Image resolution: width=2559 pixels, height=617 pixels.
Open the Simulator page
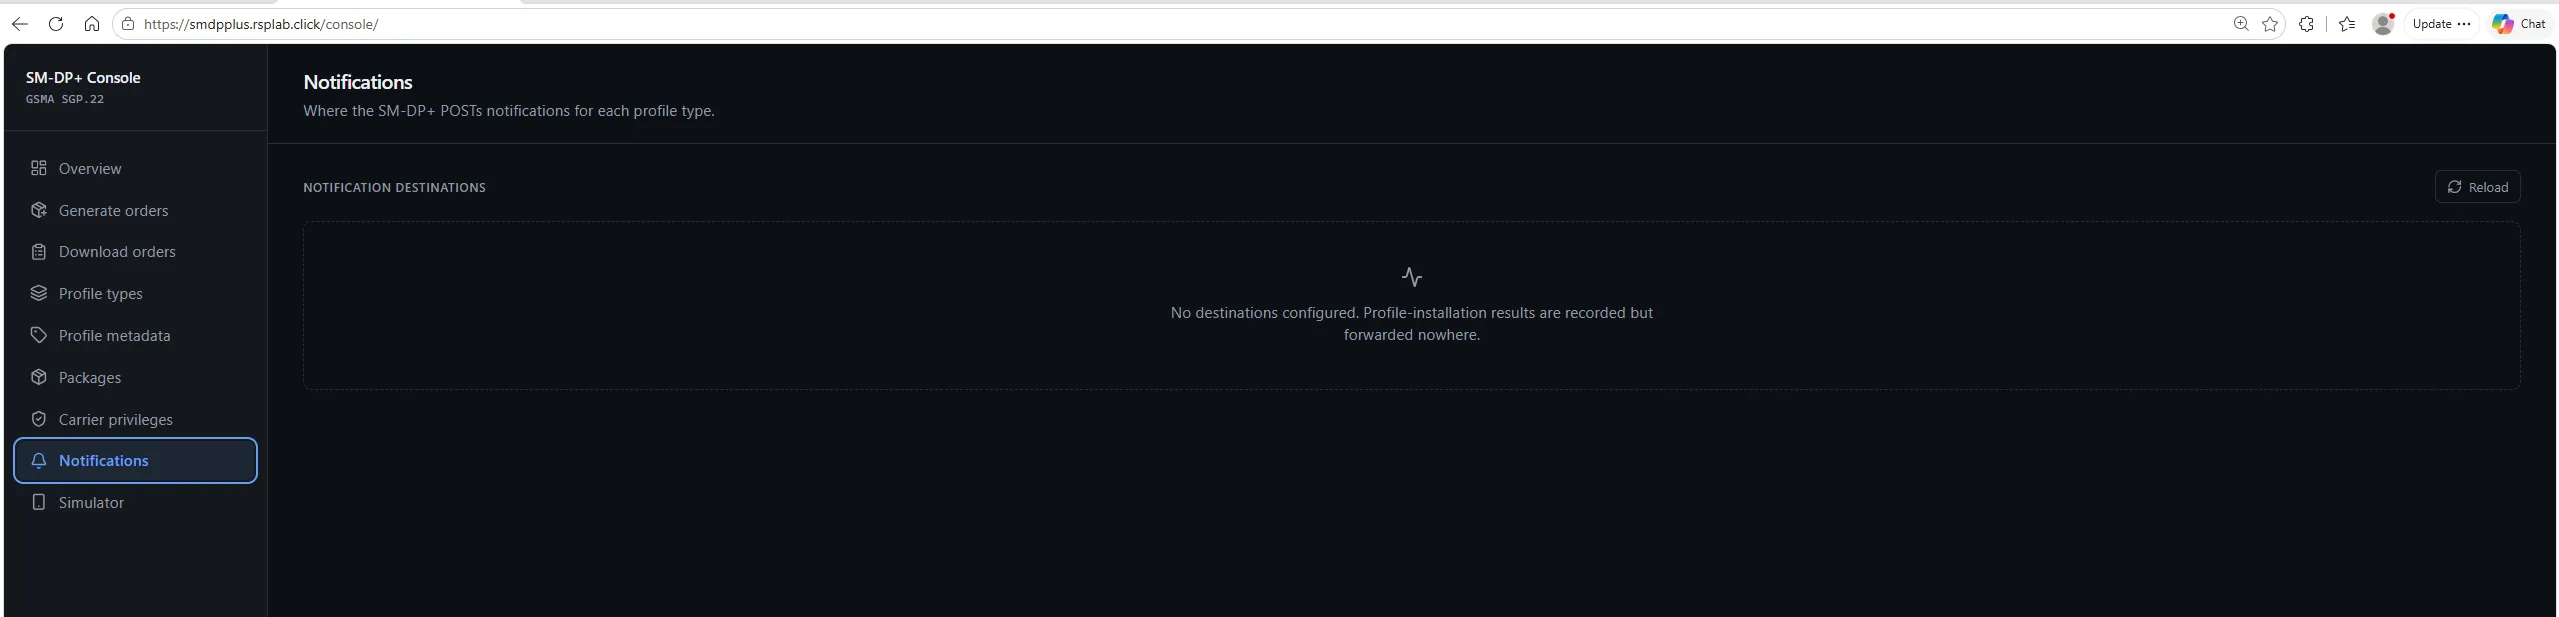point(135,502)
